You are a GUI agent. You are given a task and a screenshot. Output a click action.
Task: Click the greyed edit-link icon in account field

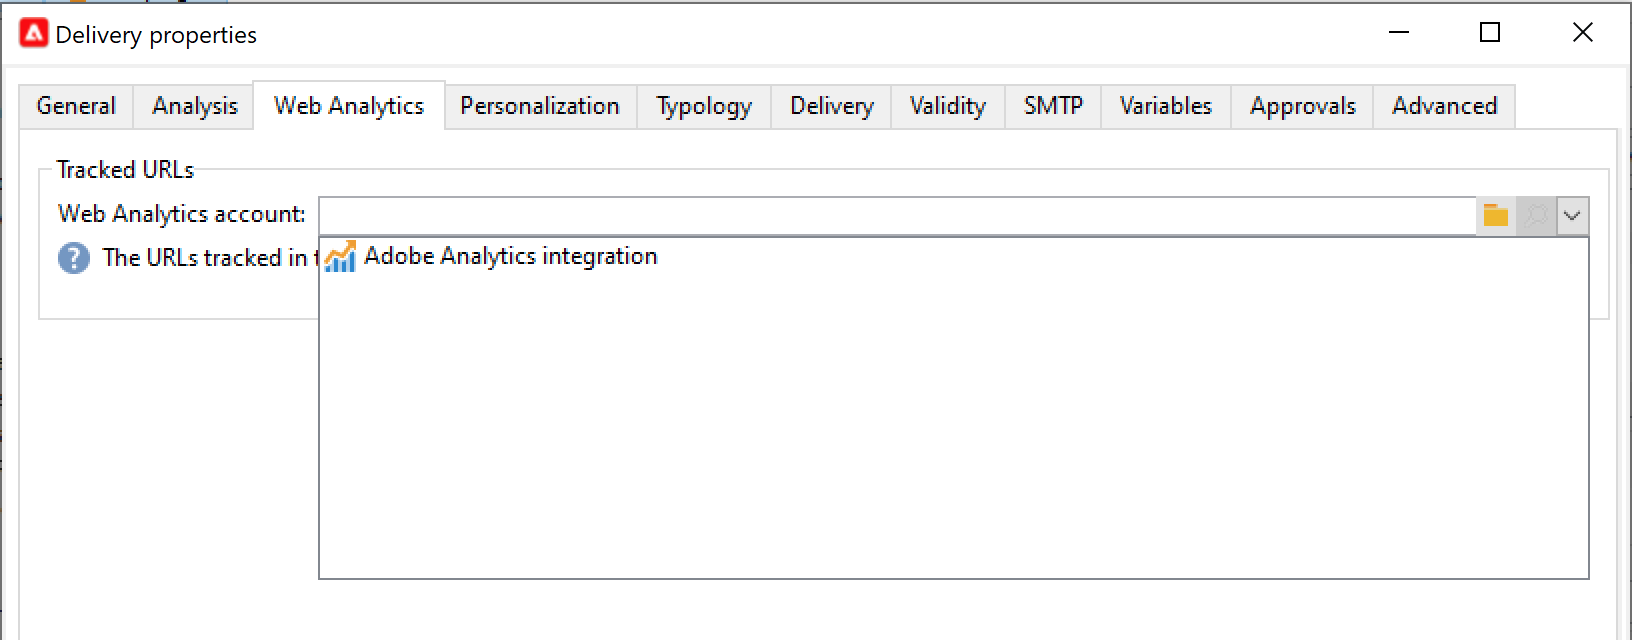(x=1535, y=215)
